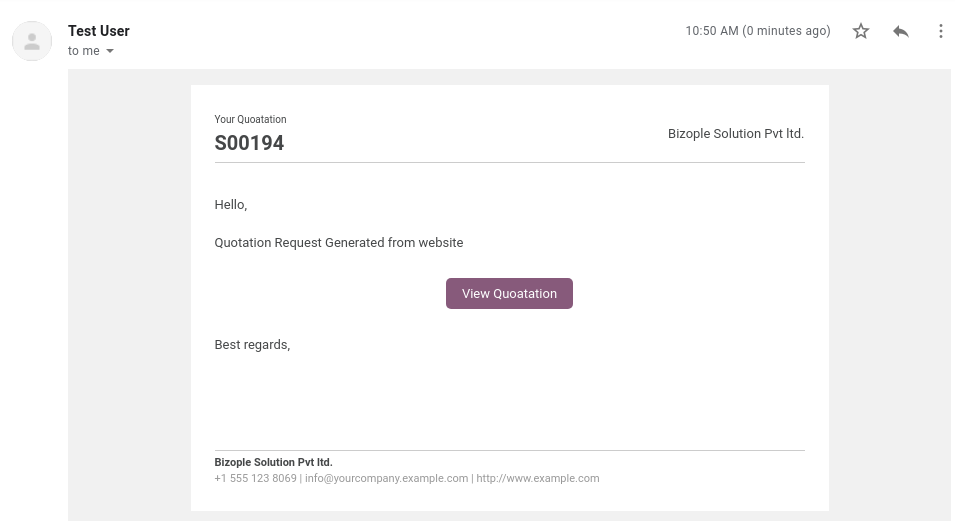
Task: Open the three-dot more options menu
Action: coord(940,31)
